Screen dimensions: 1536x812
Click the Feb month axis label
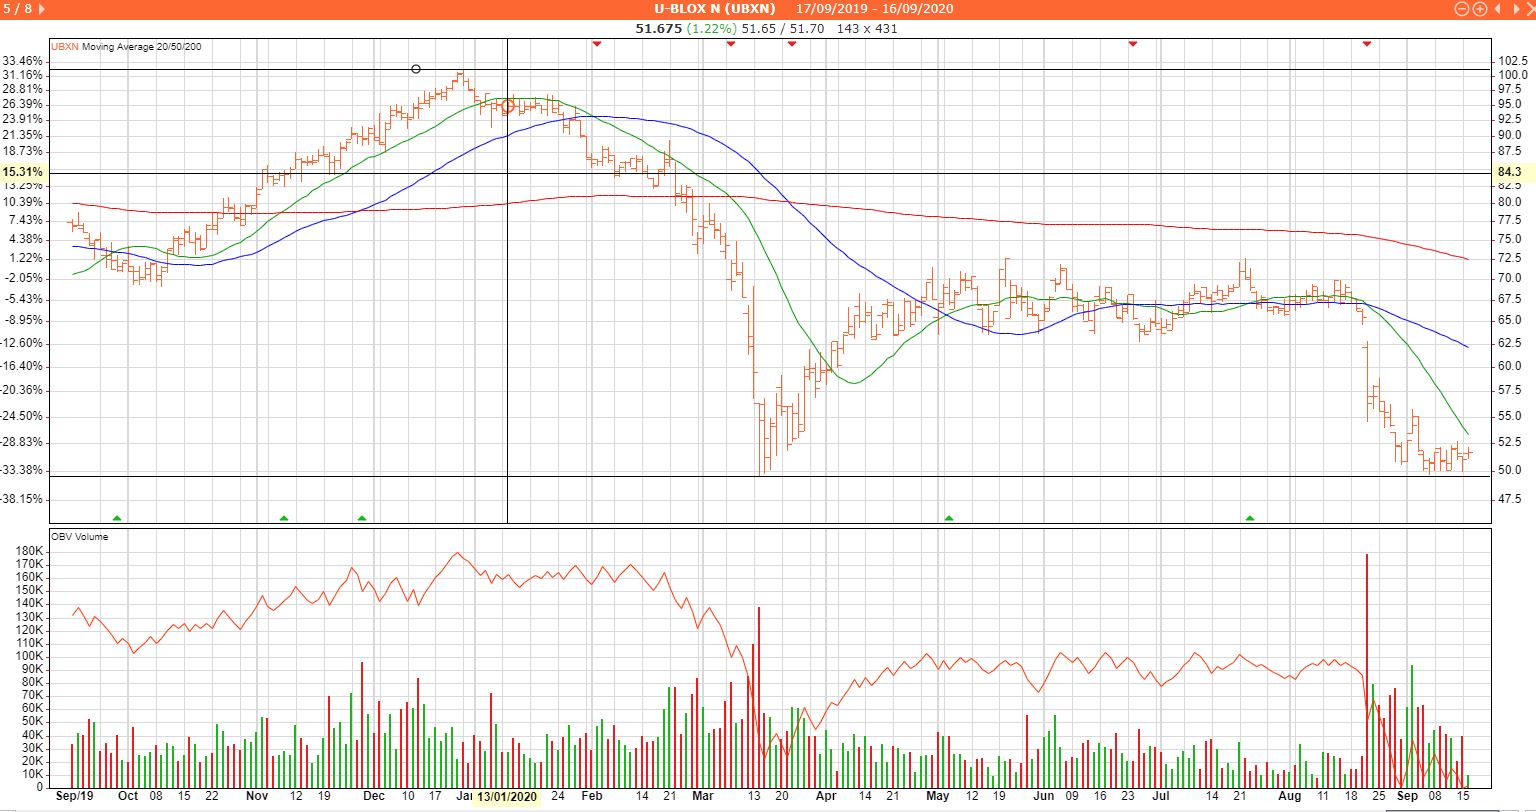(x=592, y=797)
